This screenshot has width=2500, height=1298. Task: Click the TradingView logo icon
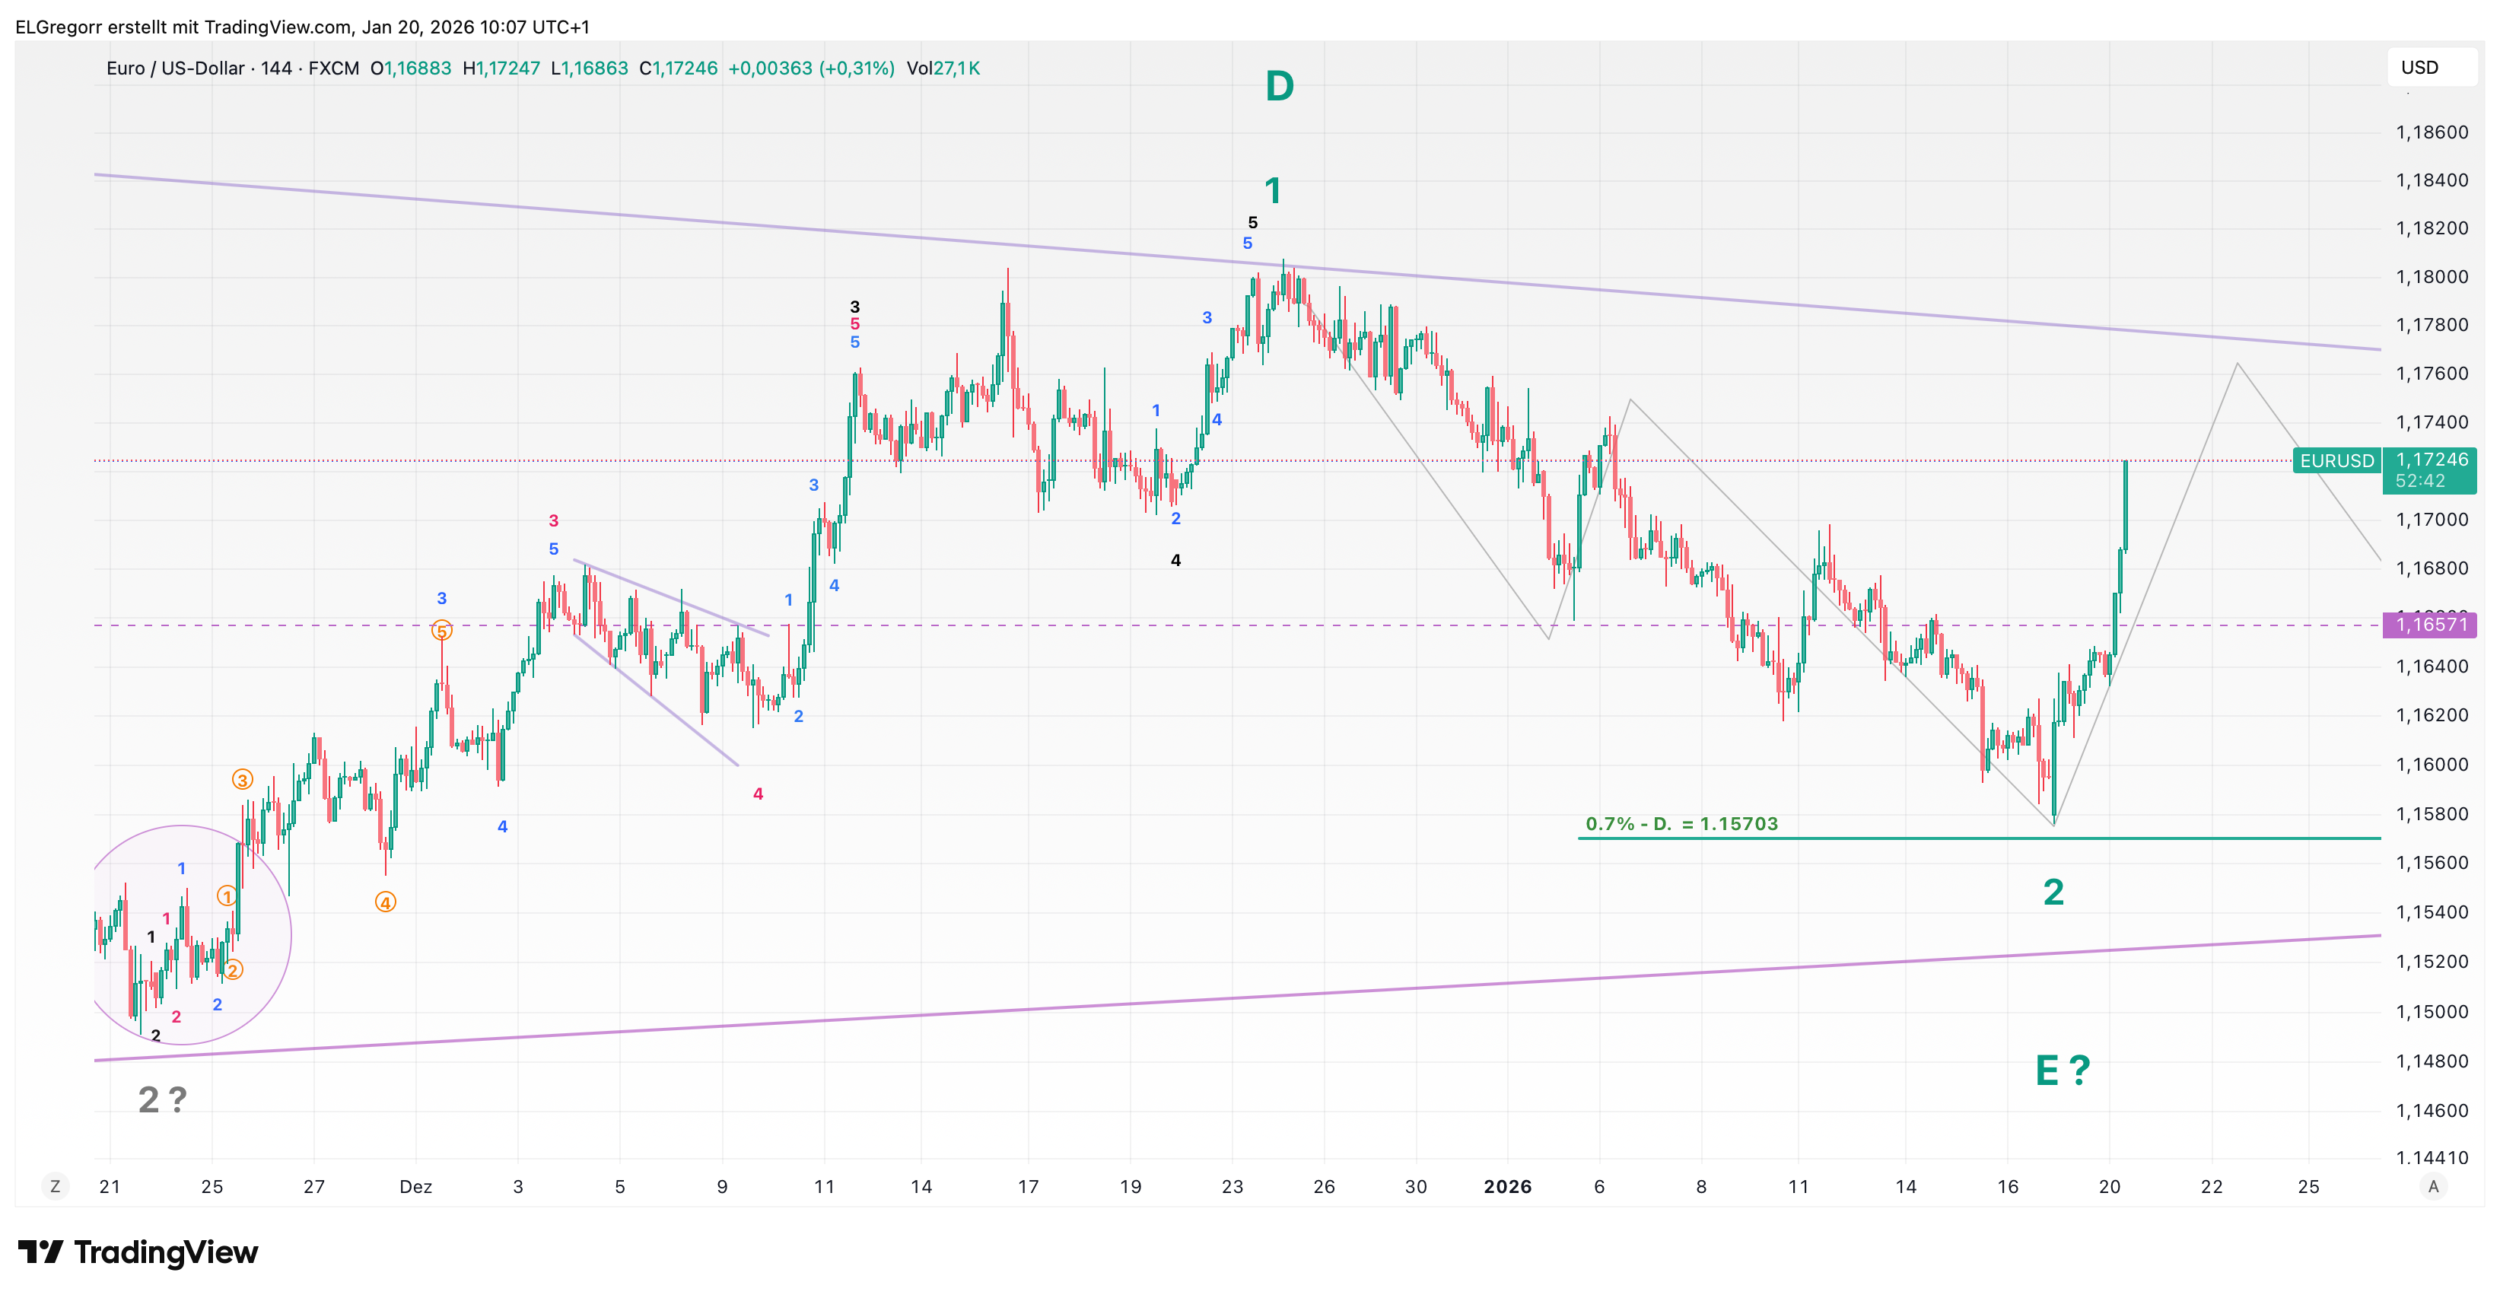pyautogui.click(x=41, y=1252)
